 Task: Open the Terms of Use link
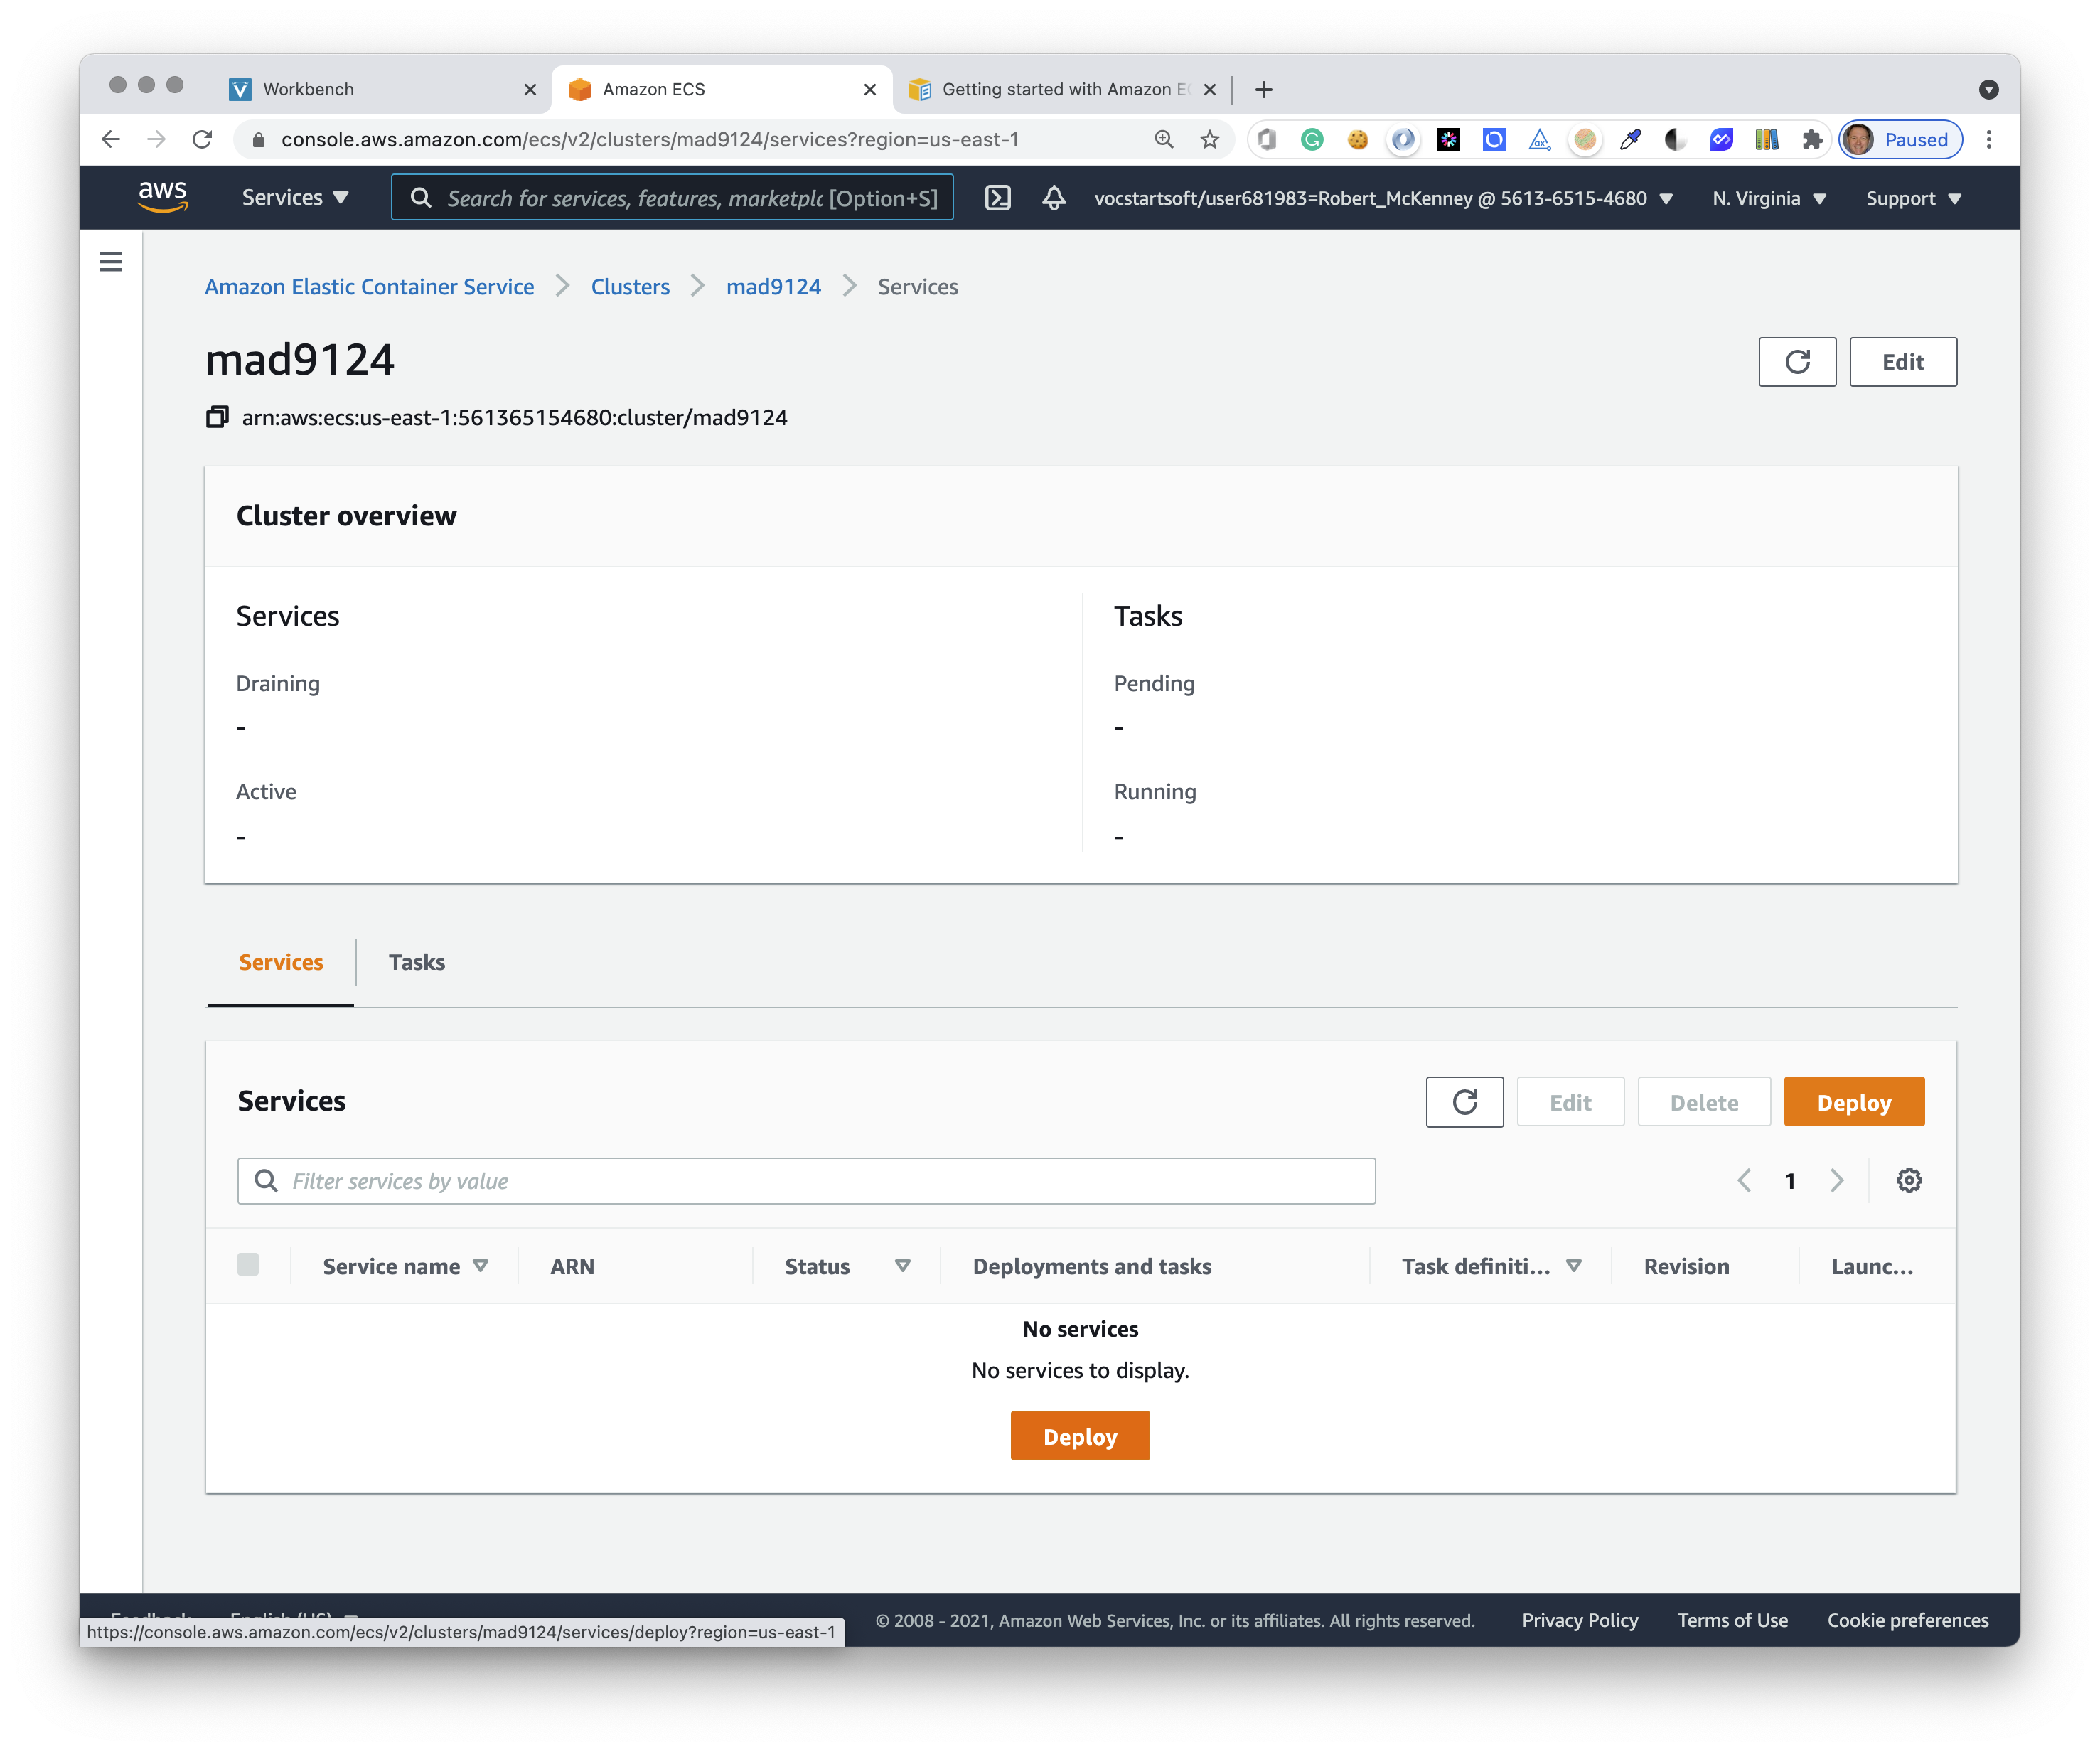[1732, 1620]
